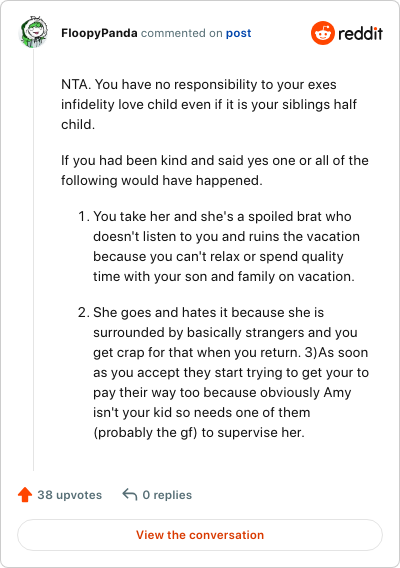Click the reply arrow icon

(x=130, y=494)
